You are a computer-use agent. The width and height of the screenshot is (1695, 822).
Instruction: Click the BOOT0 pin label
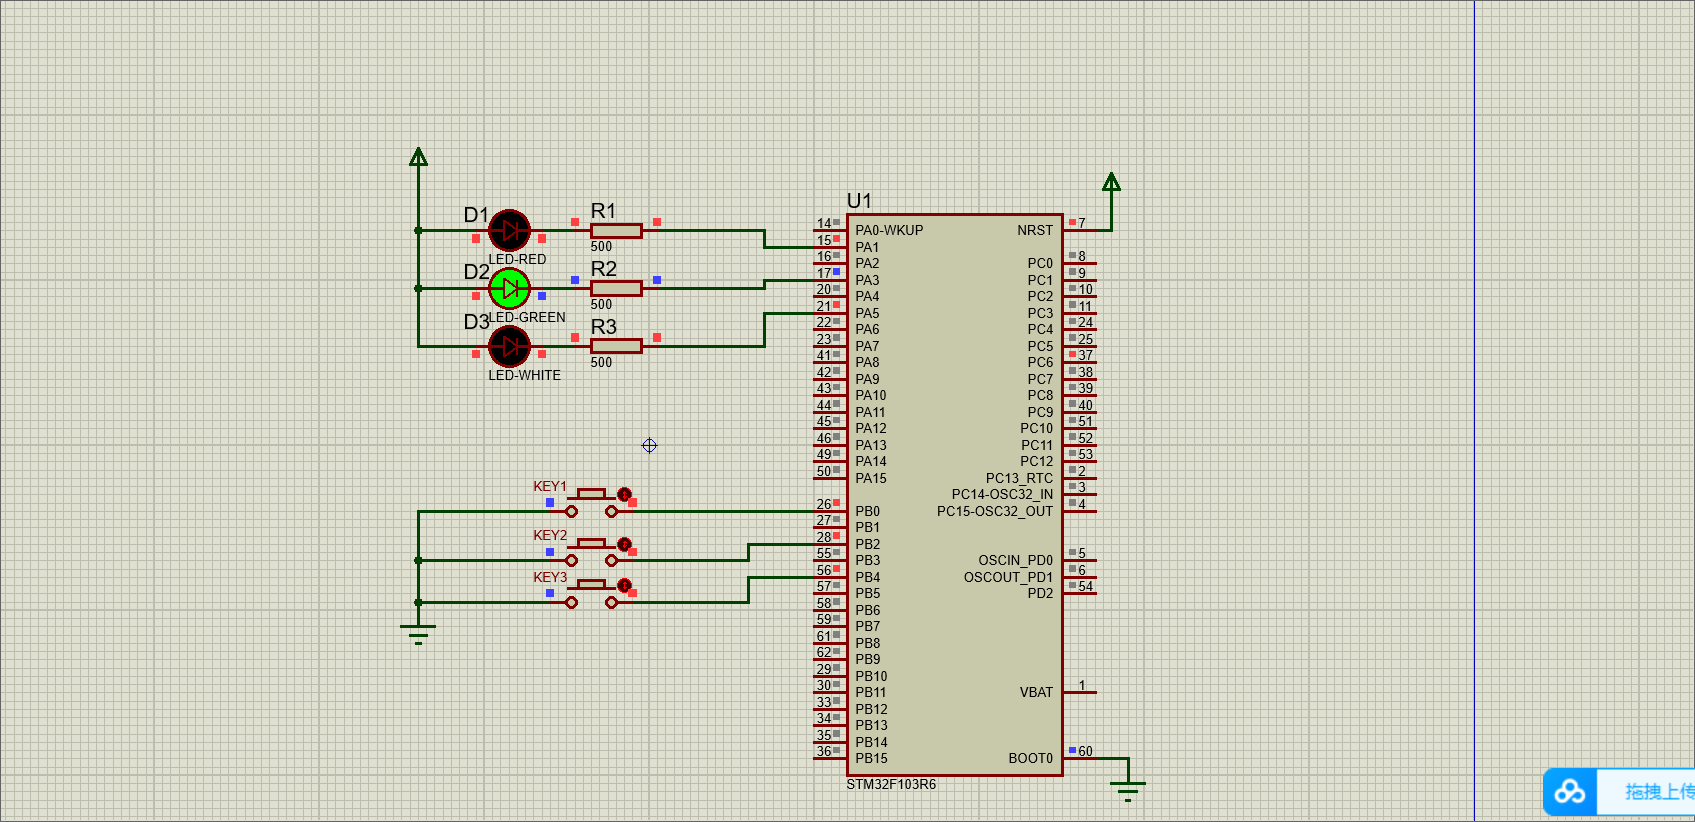click(x=1030, y=758)
